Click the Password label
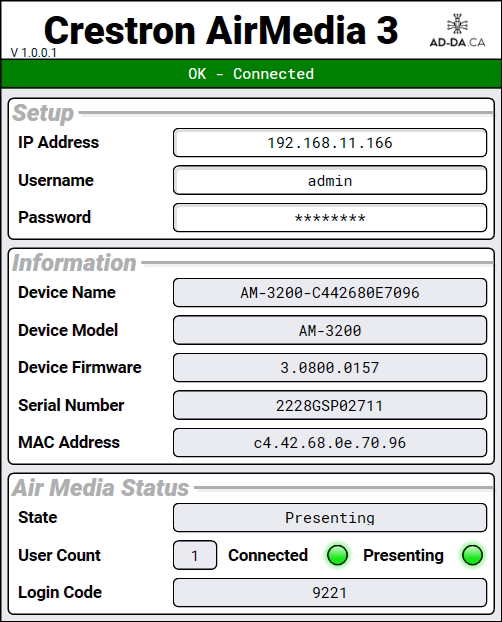 coord(54,217)
